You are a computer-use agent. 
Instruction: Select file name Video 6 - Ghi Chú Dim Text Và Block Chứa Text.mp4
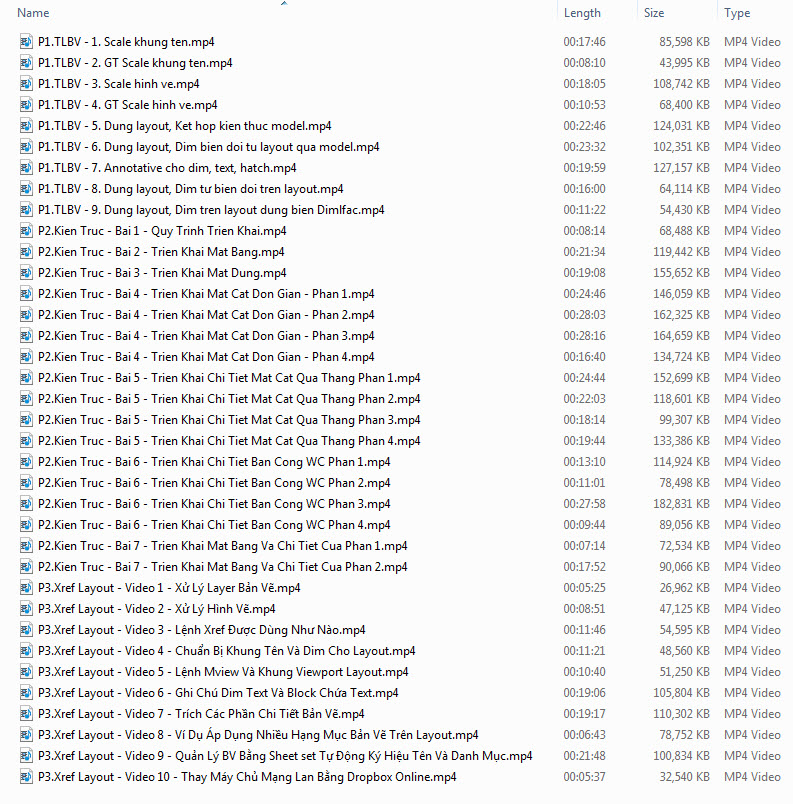click(x=218, y=693)
